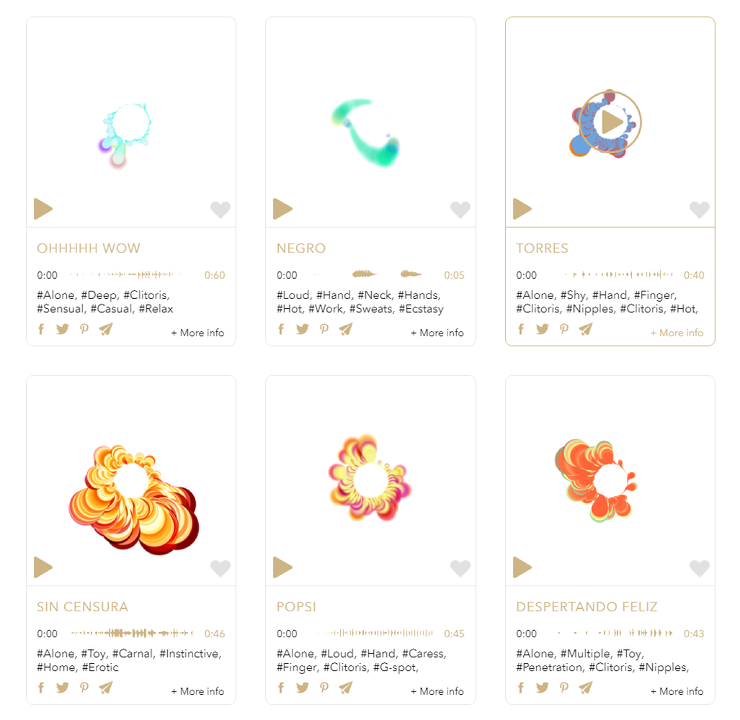Open More info on DESPERTANDO FELIZ card
This screenshot has height=720, width=740.
coord(677,691)
